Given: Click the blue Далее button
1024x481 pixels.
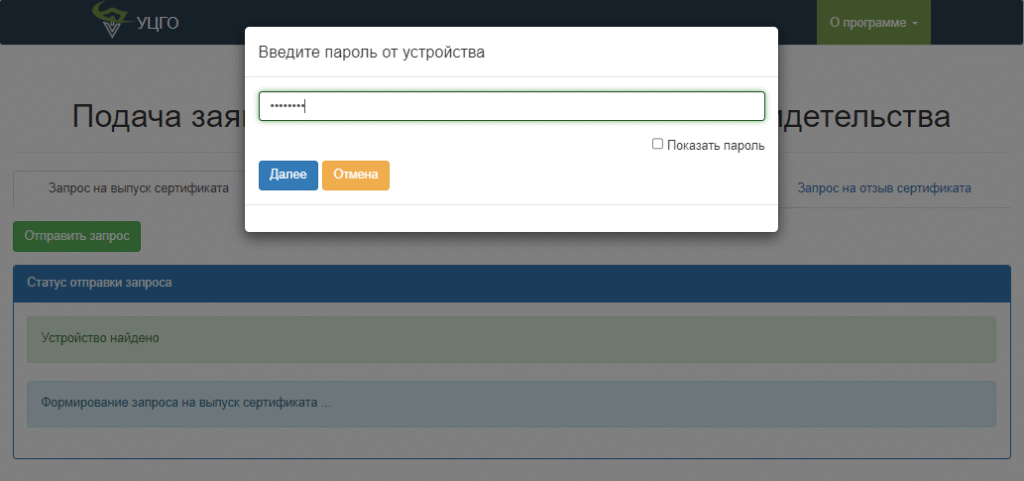Looking at the screenshot, I should coord(288,175).
